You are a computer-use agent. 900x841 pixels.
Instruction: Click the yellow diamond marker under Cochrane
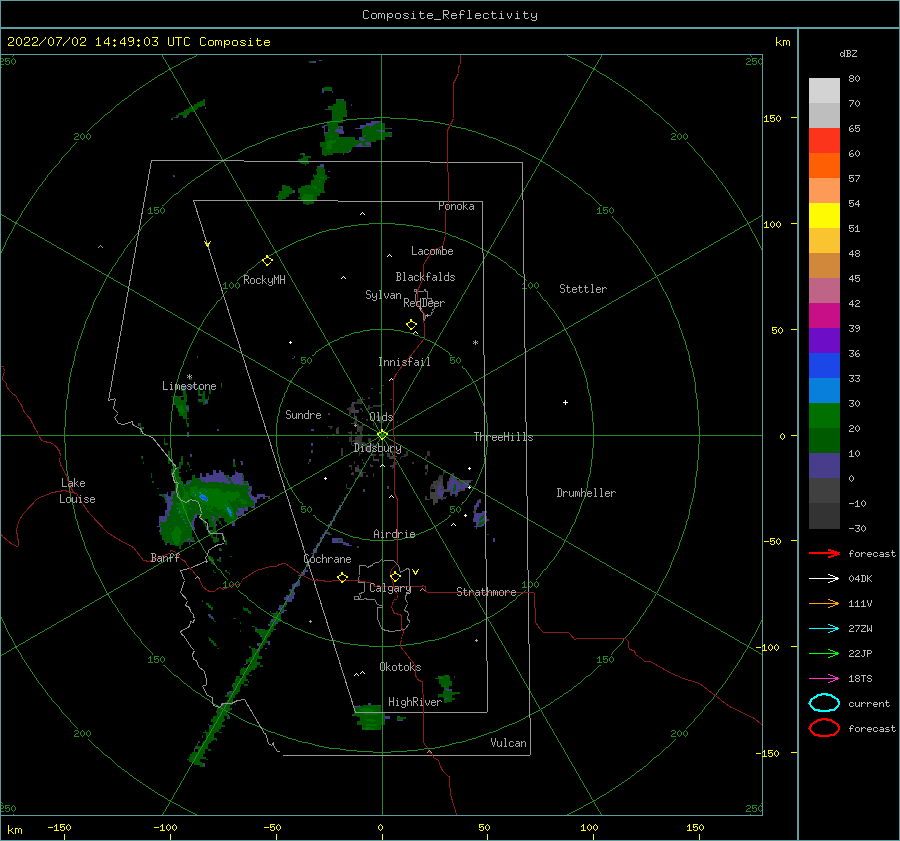coord(342,577)
